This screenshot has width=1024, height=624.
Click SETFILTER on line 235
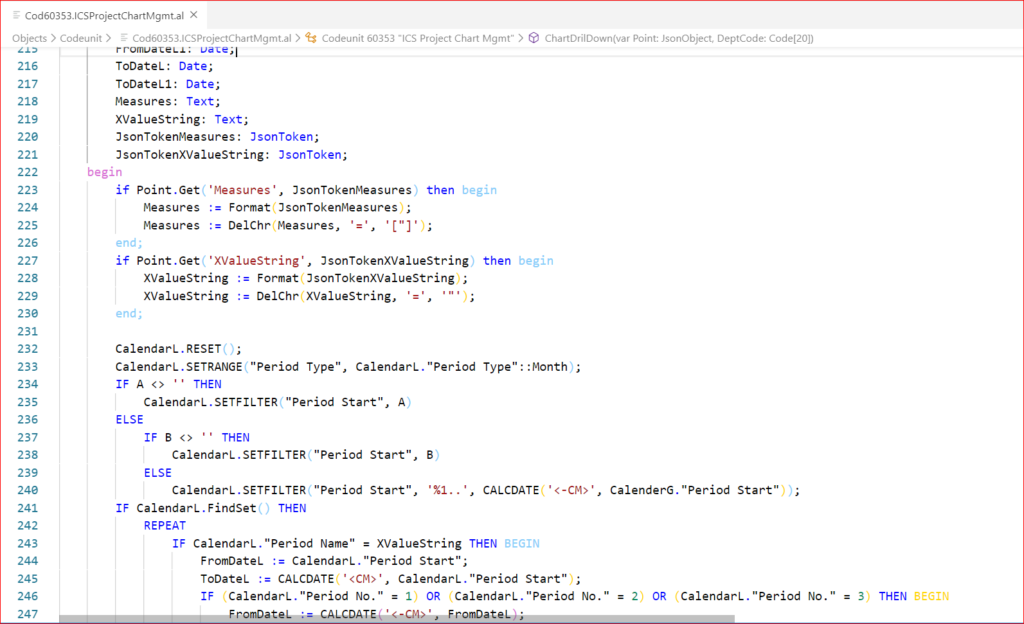pyautogui.click(x=246, y=402)
